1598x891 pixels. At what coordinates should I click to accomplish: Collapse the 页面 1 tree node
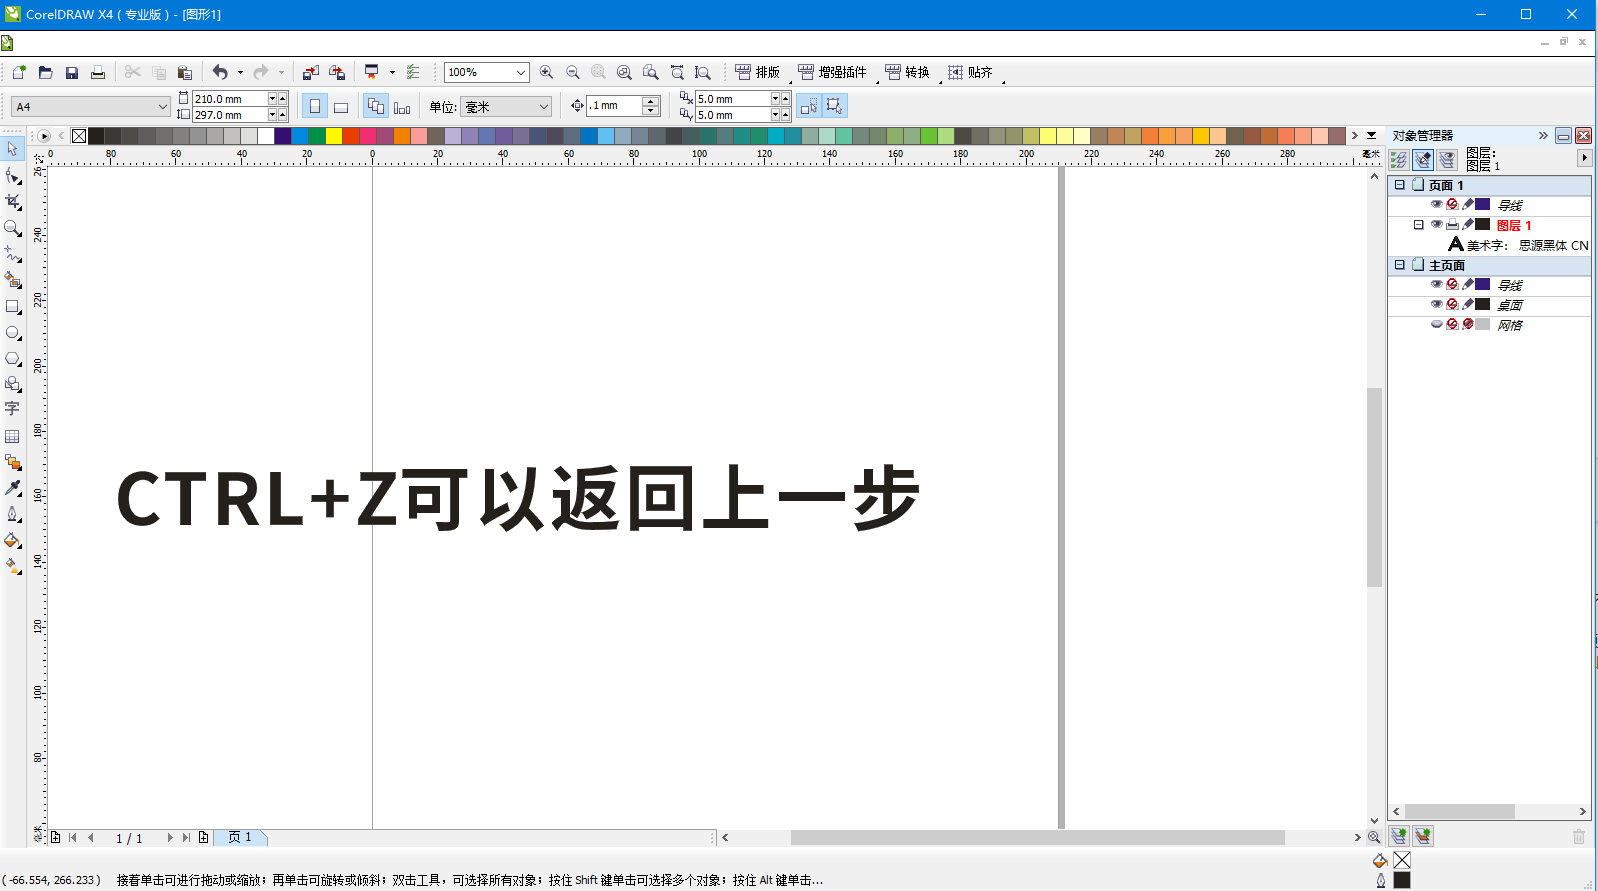(1400, 185)
